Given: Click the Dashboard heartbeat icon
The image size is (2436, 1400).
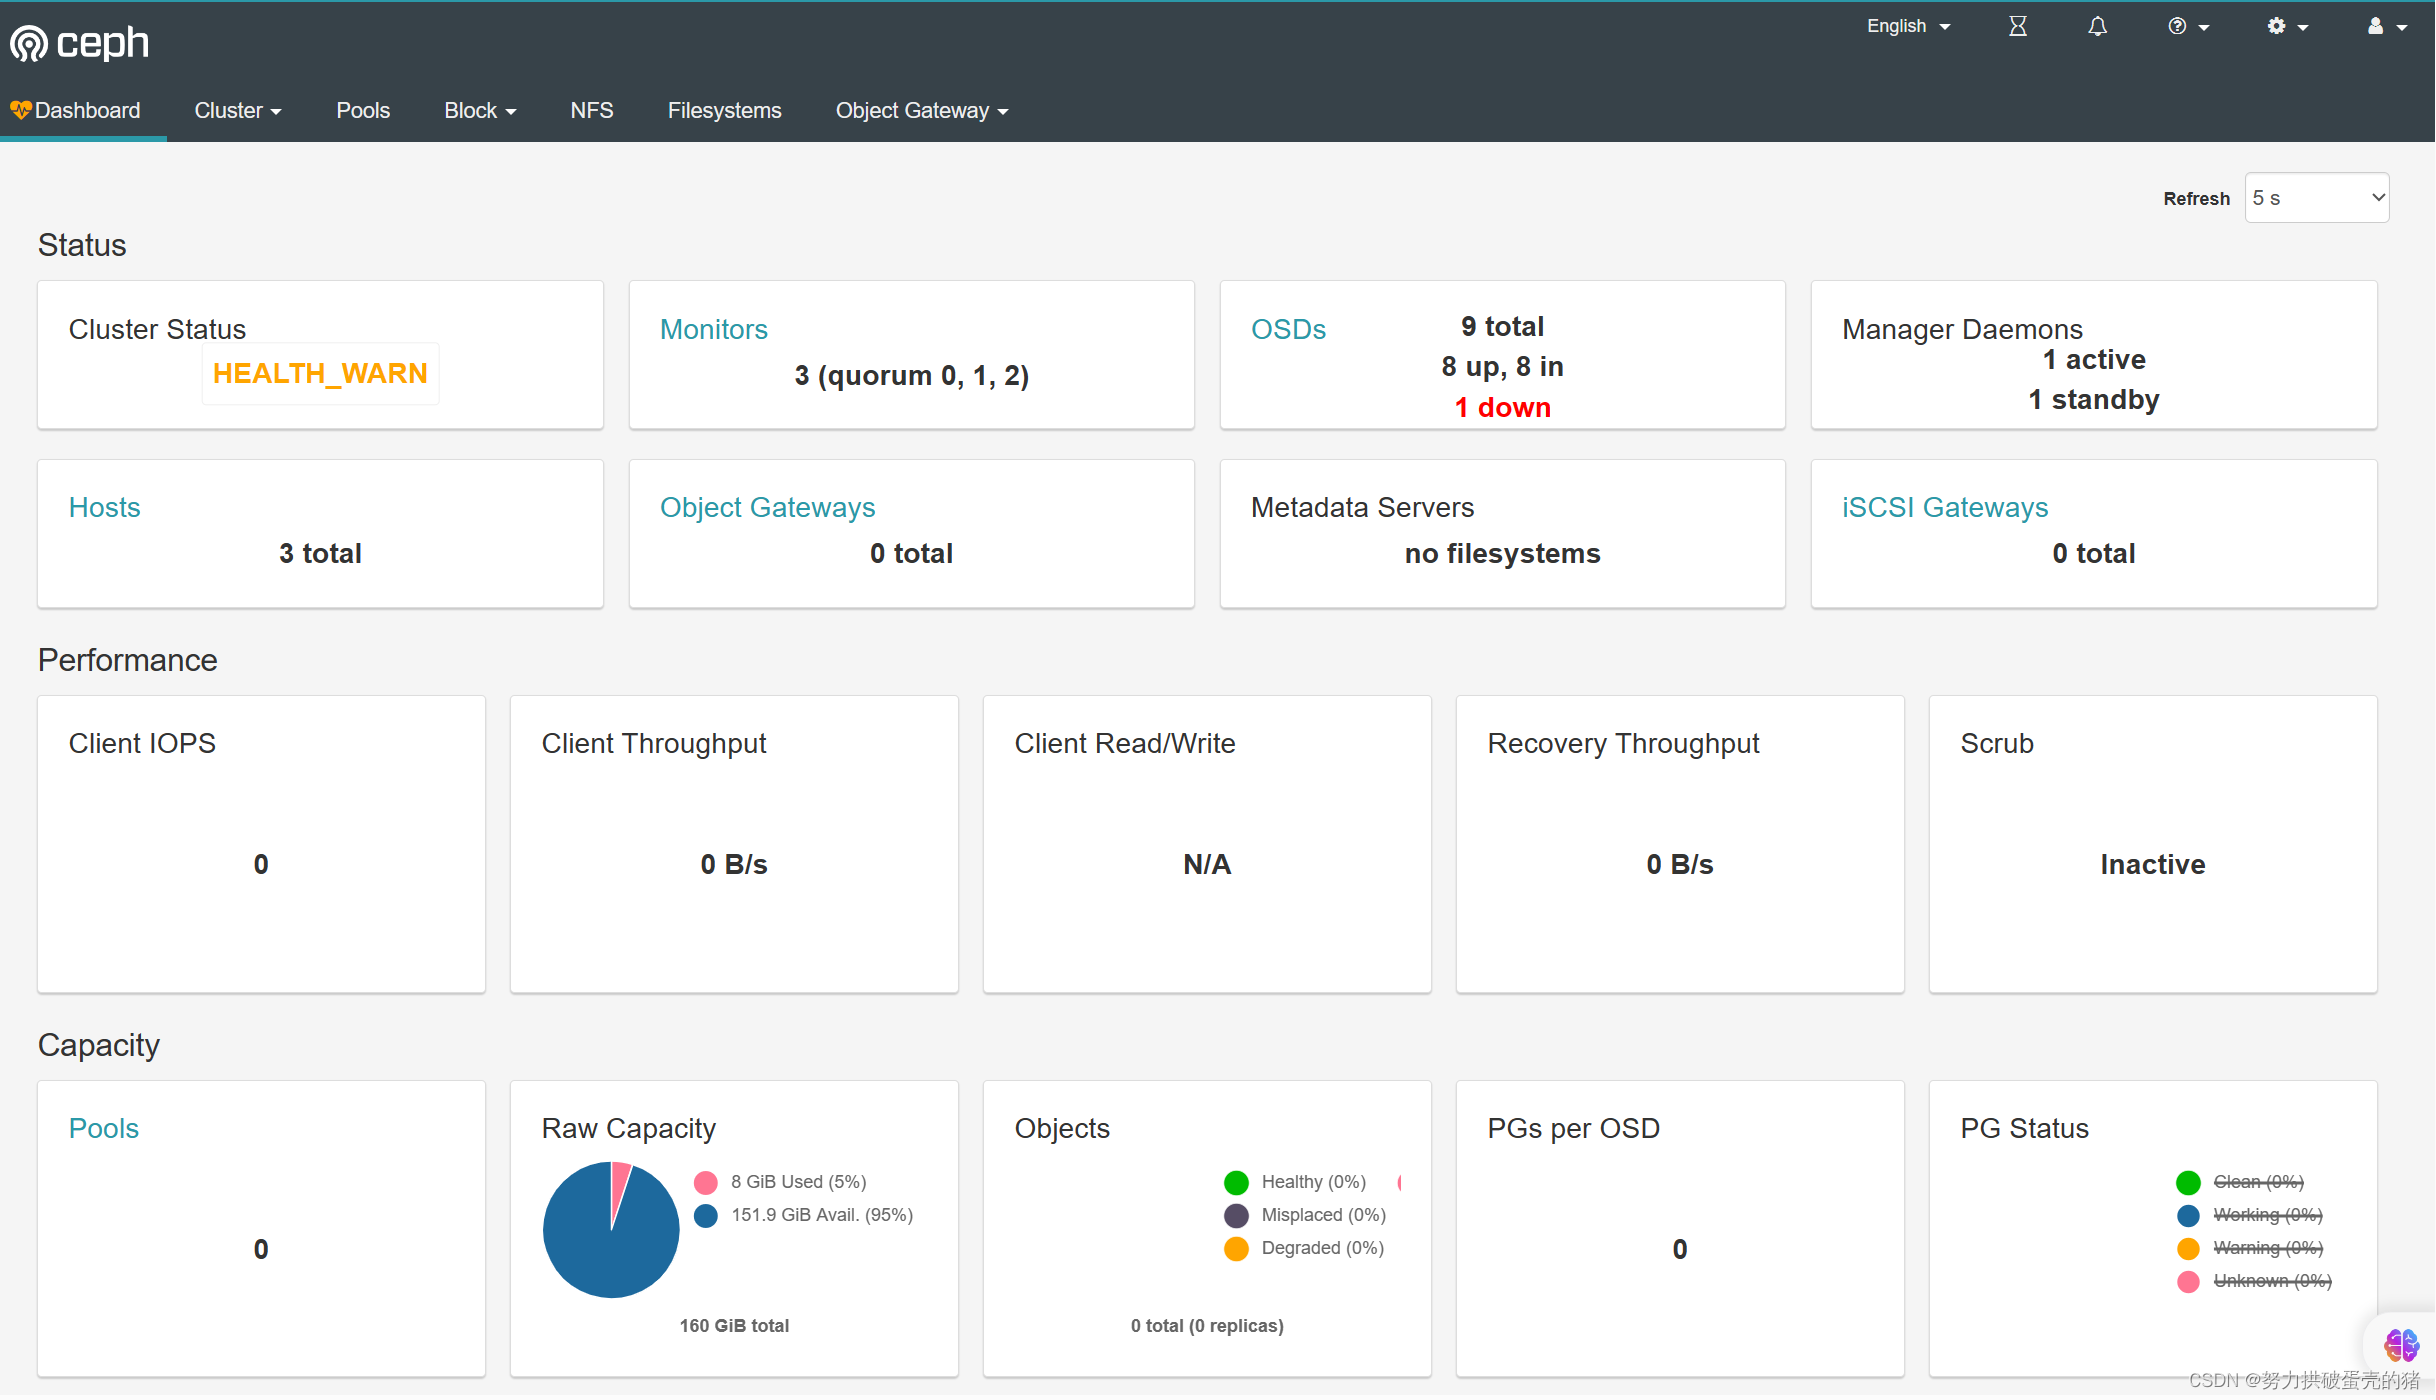Looking at the screenshot, I should (20, 110).
